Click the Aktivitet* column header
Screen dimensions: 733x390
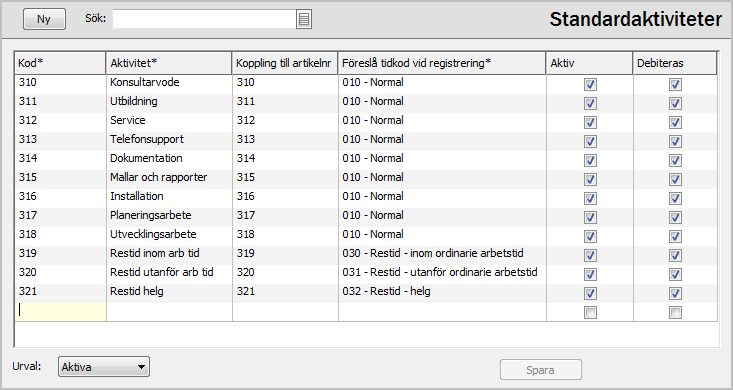coord(169,63)
